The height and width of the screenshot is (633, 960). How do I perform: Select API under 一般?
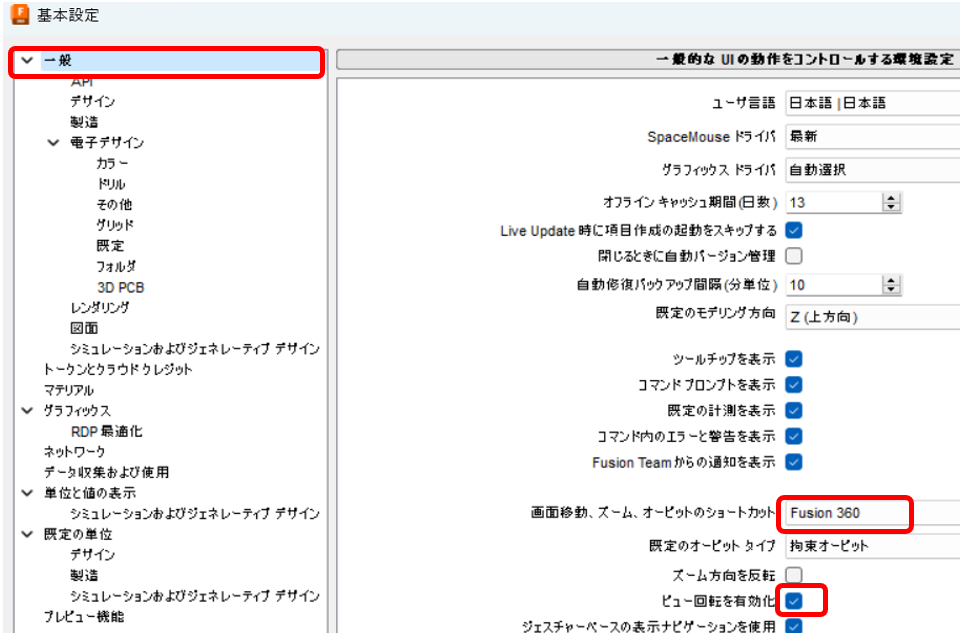click(x=82, y=81)
